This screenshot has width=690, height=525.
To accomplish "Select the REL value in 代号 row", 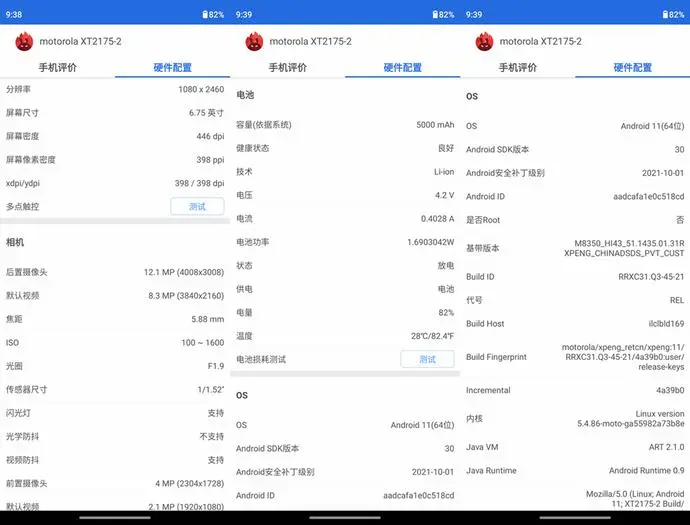I will click(677, 300).
